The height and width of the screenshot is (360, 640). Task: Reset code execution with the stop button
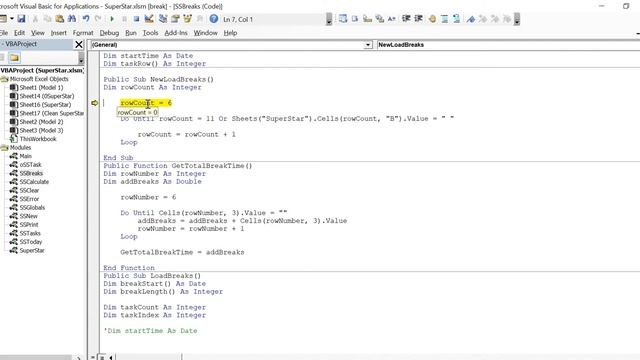click(136, 19)
